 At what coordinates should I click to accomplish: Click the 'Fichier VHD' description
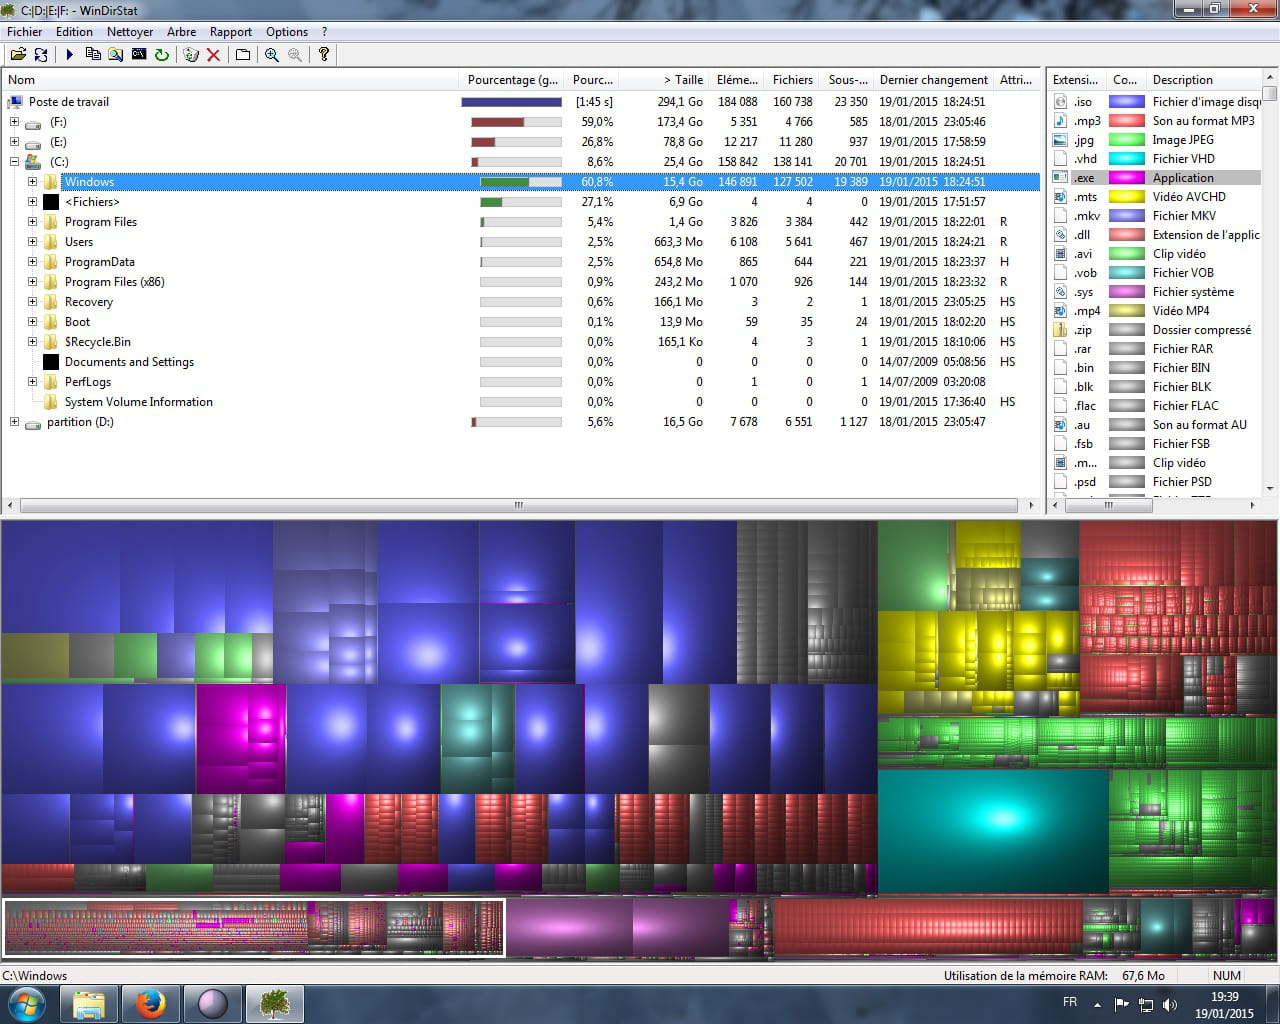pos(1184,159)
